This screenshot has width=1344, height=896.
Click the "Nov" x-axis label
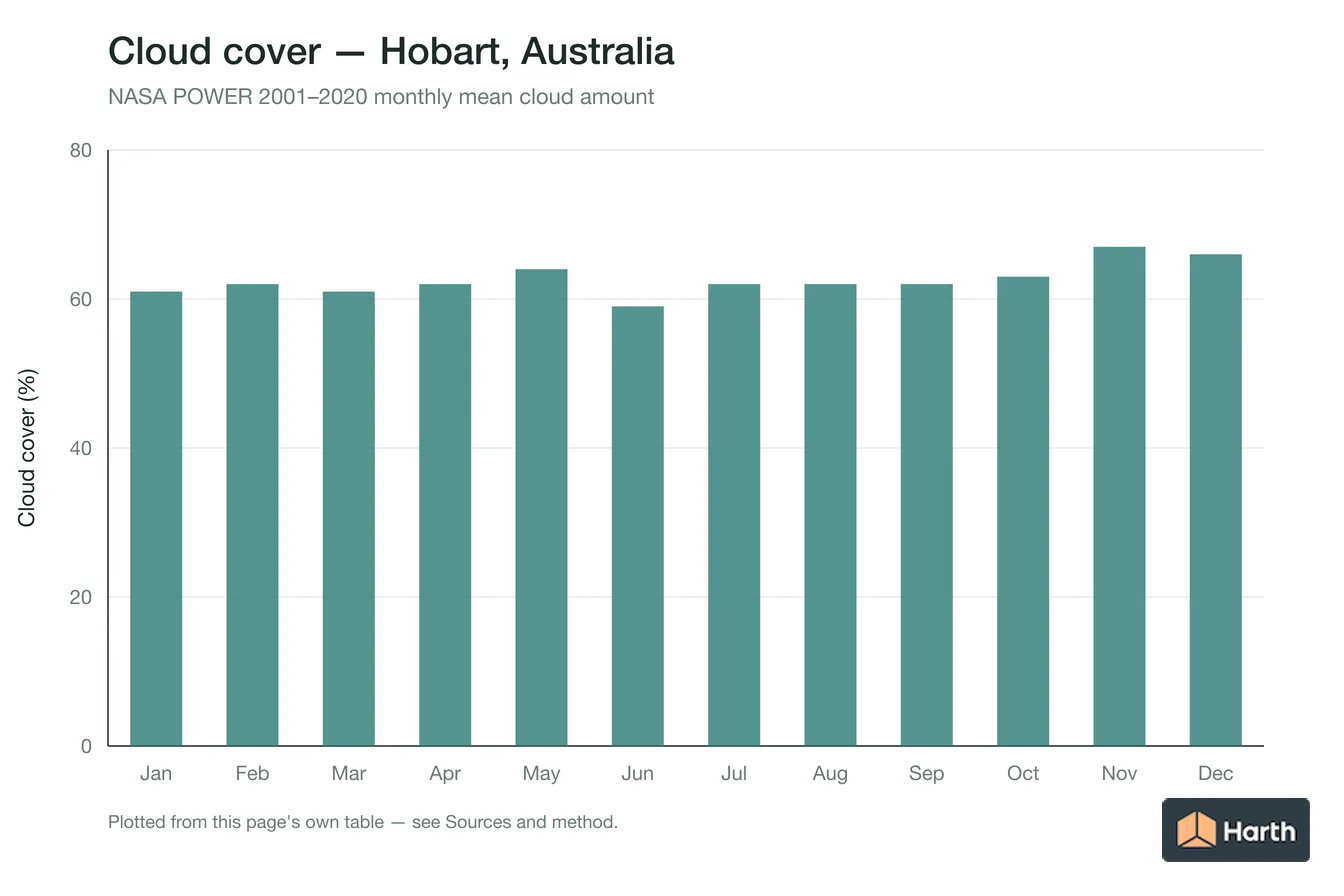point(1119,773)
